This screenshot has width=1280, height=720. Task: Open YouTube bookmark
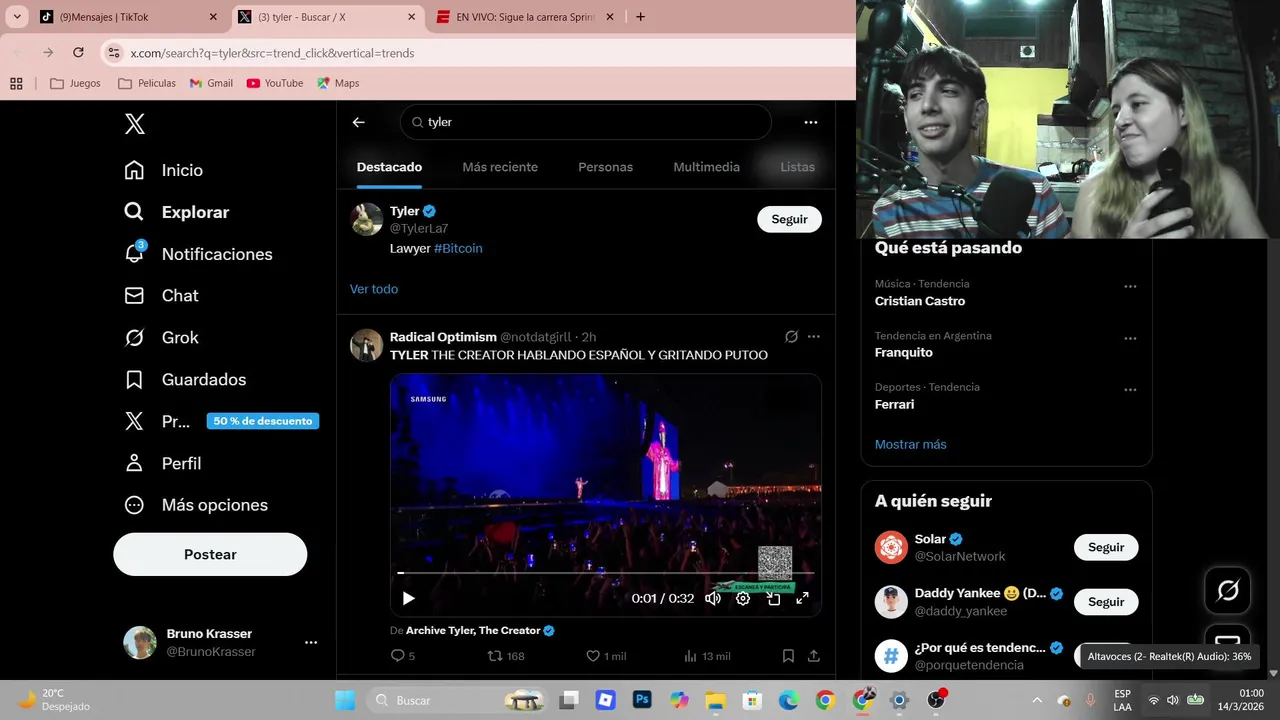[275, 83]
